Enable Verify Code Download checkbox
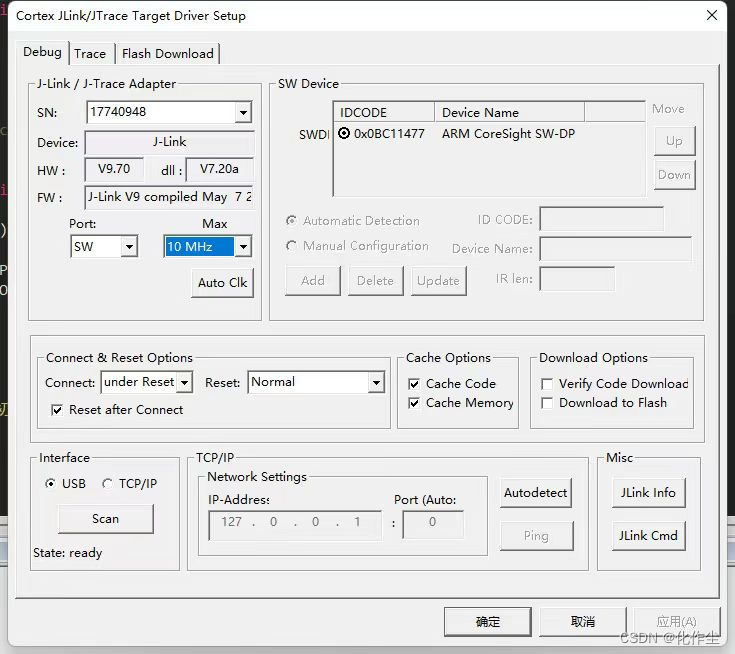The width and height of the screenshot is (735, 654). [547, 384]
